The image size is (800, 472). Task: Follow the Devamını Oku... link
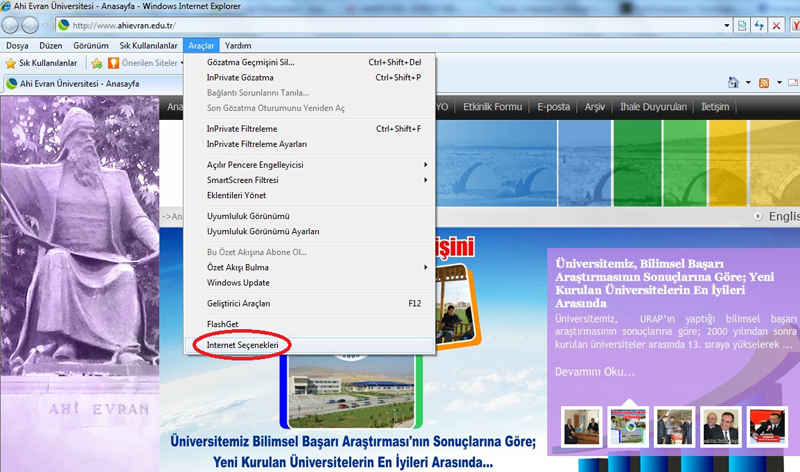pos(595,371)
